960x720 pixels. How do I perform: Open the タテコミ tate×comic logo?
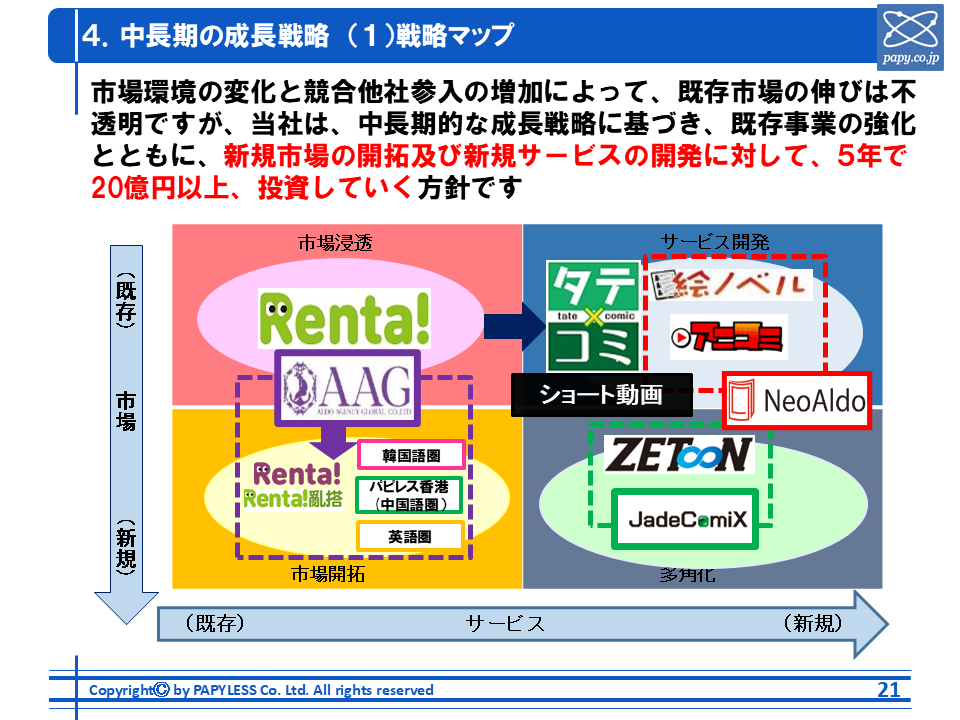click(593, 316)
